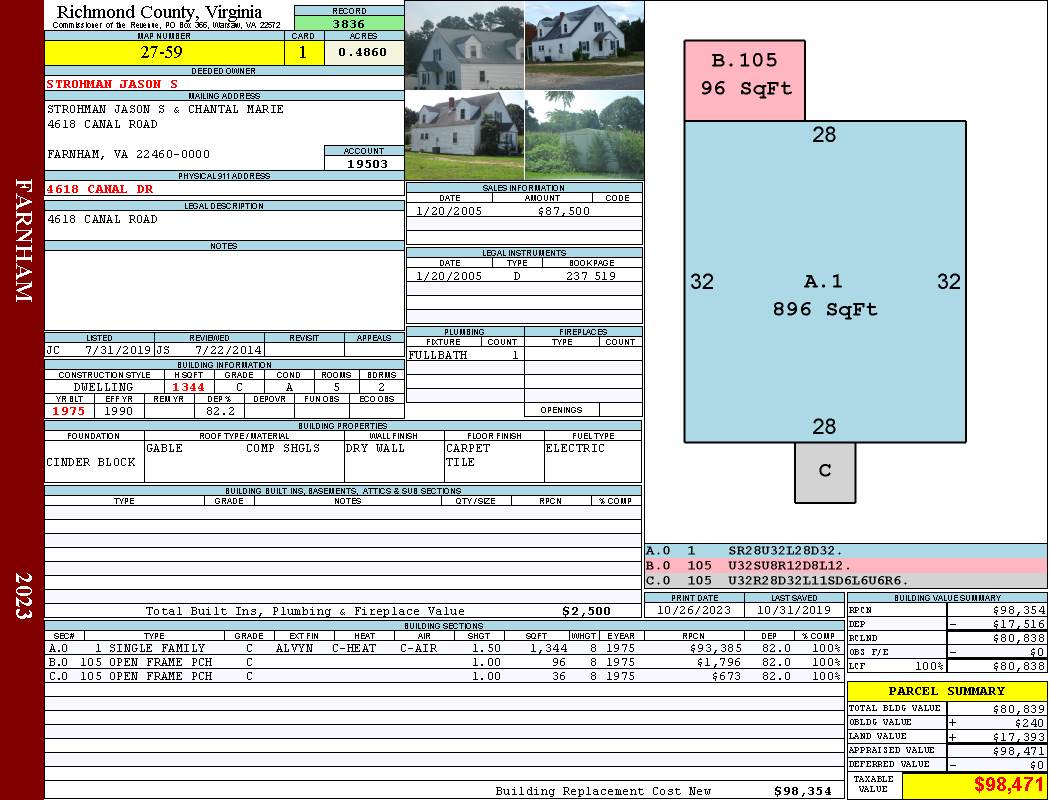Click the acres value 0.4860
1050x800 pixels.
tap(363, 53)
